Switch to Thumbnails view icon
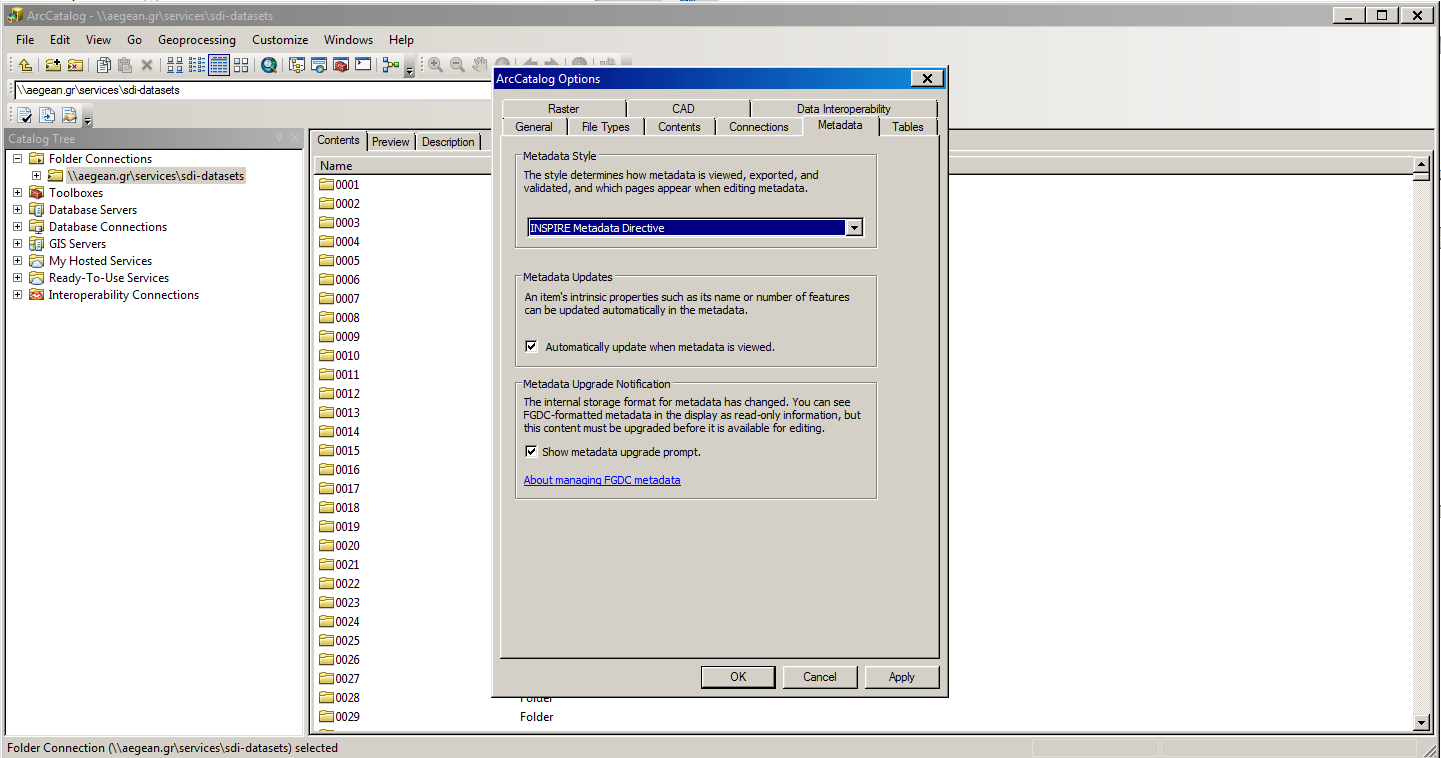Screen dimensions: 1441x758 tap(241, 65)
